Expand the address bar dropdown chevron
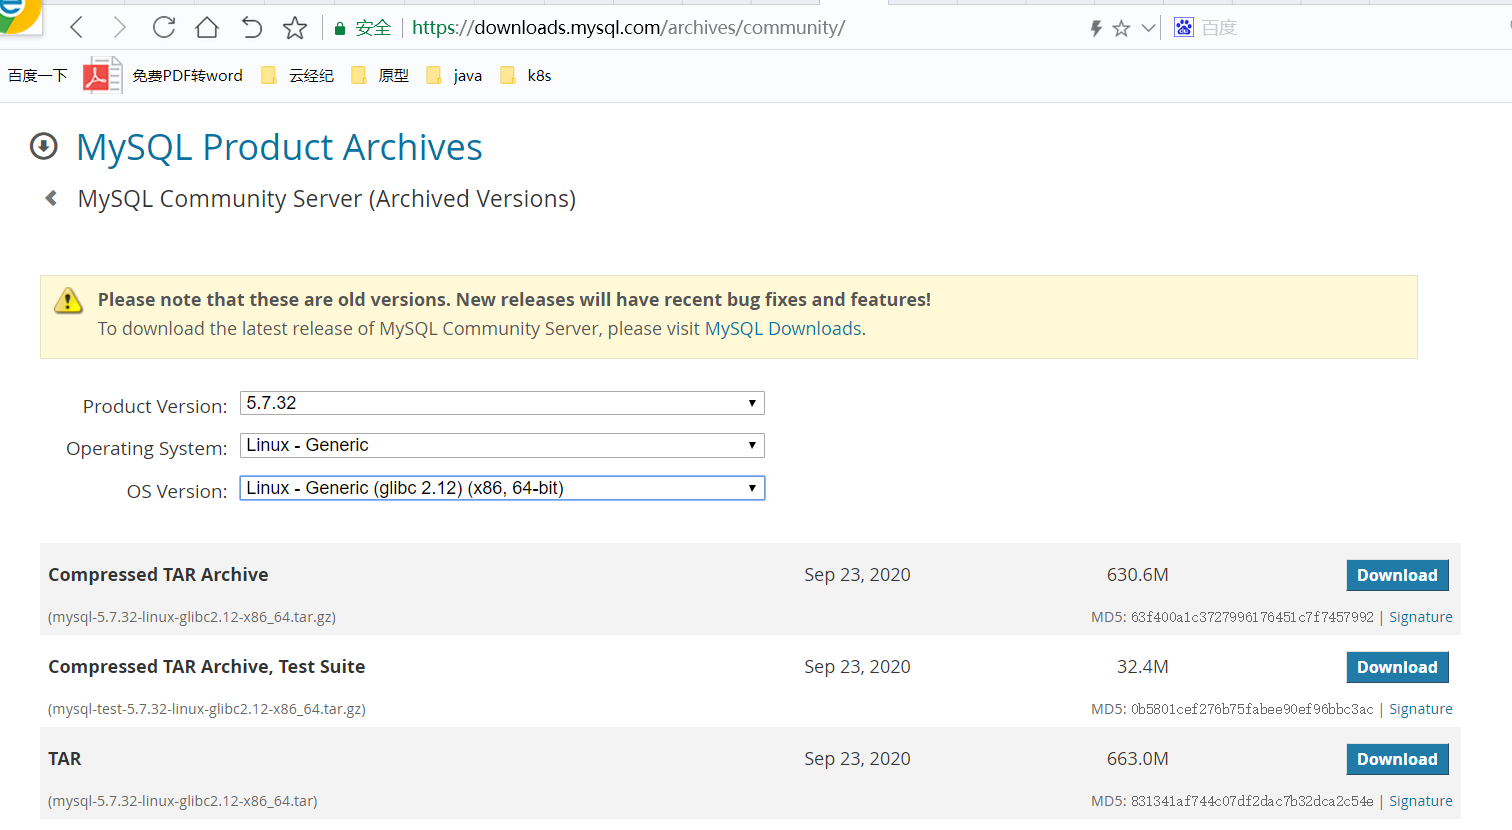 tap(1148, 28)
